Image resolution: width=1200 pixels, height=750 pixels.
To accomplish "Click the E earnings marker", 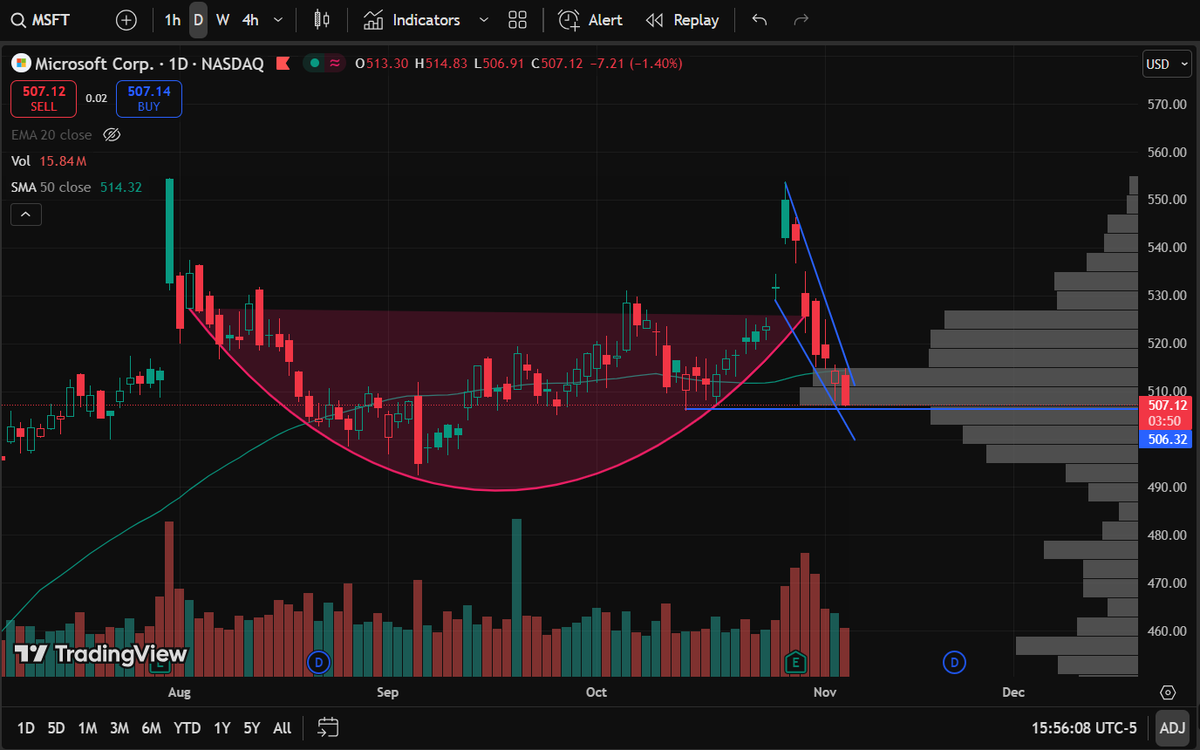I will pos(796,662).
